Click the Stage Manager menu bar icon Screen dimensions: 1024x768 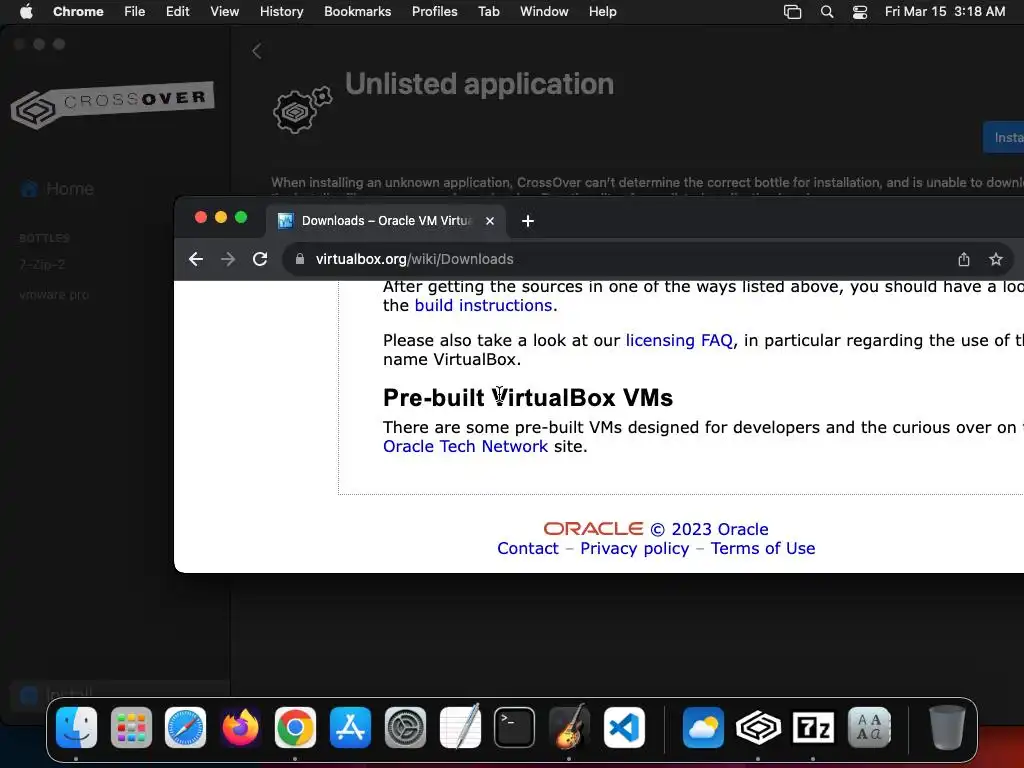coord(792,11)
